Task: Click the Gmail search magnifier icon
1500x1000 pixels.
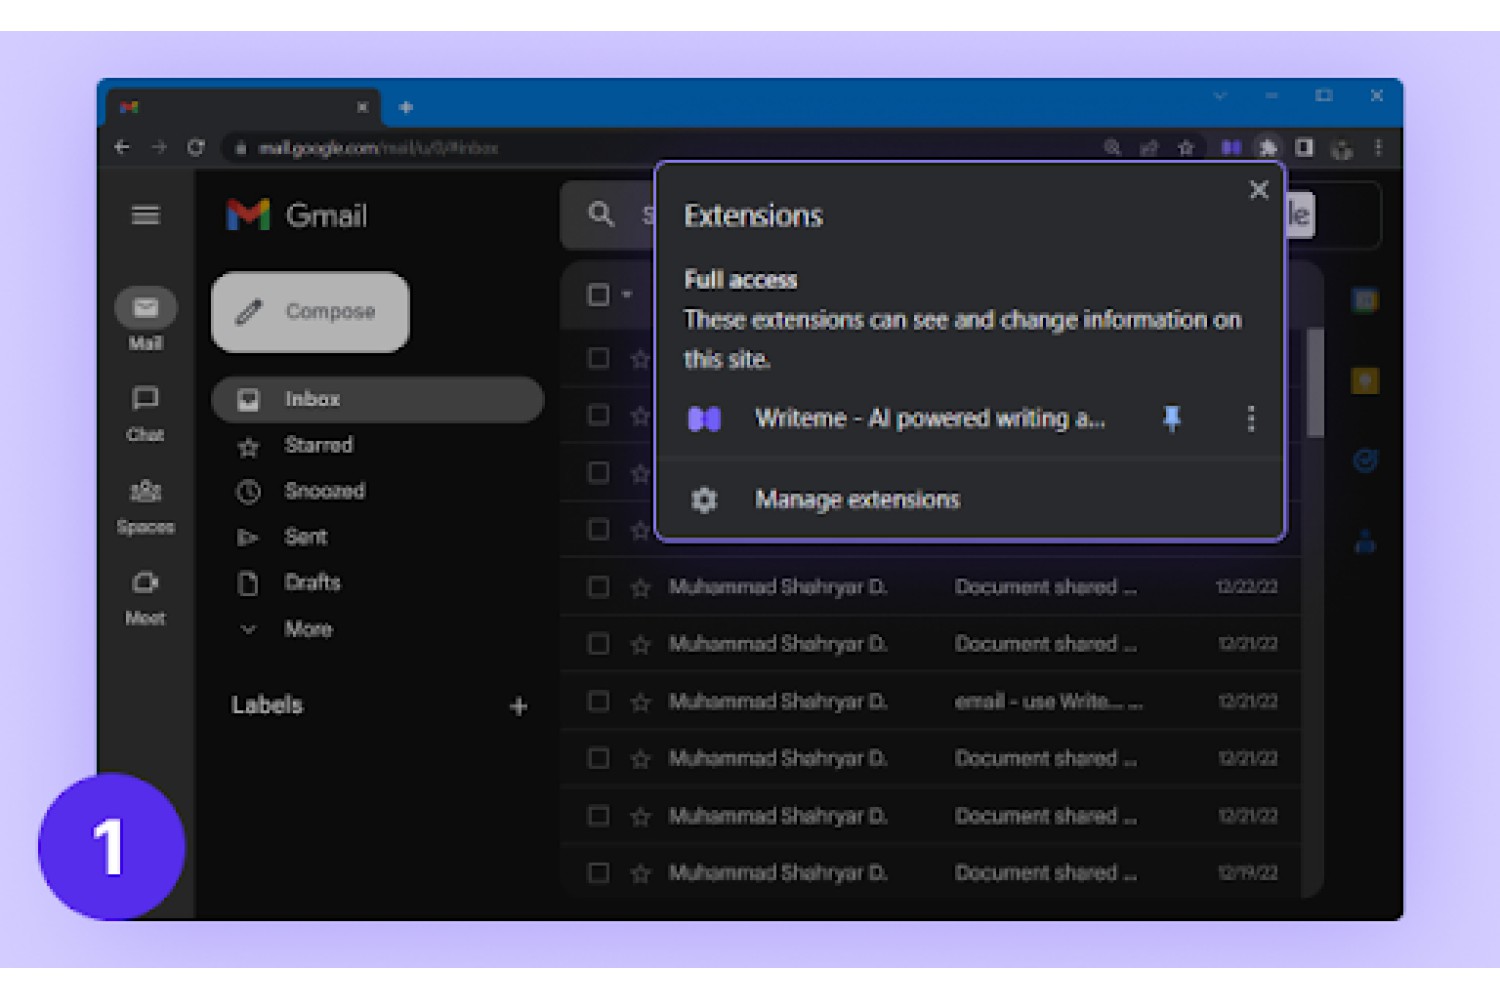Action: coord(601,214)
